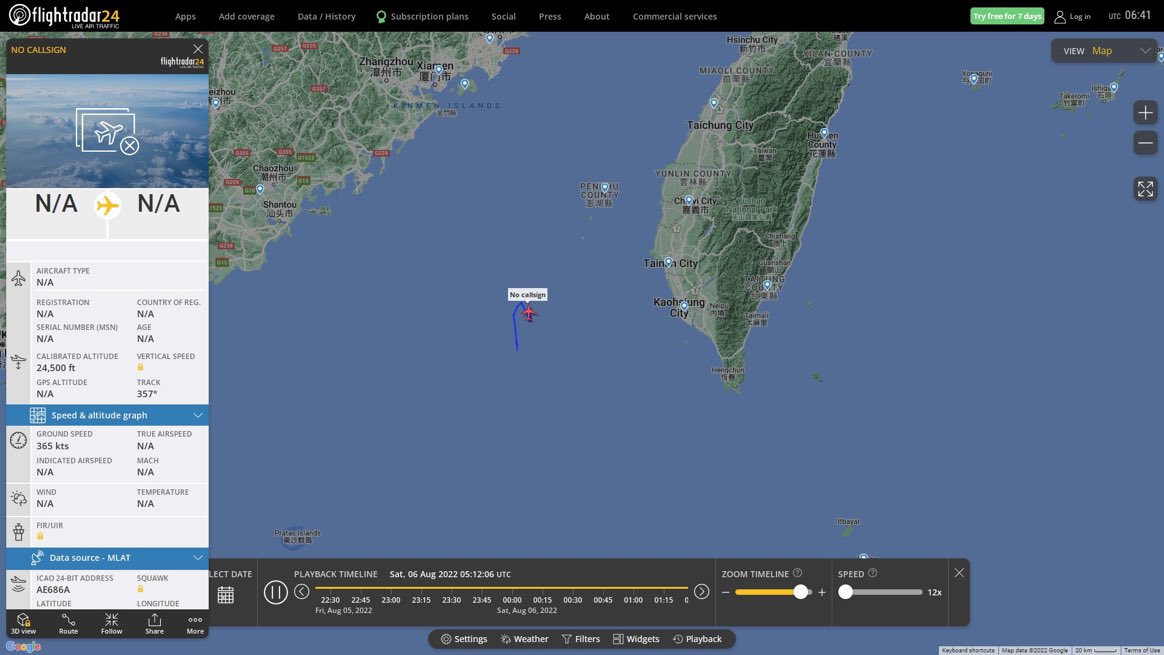
Task: Toggle fullscreen map view
Action: pos(1145,189)
